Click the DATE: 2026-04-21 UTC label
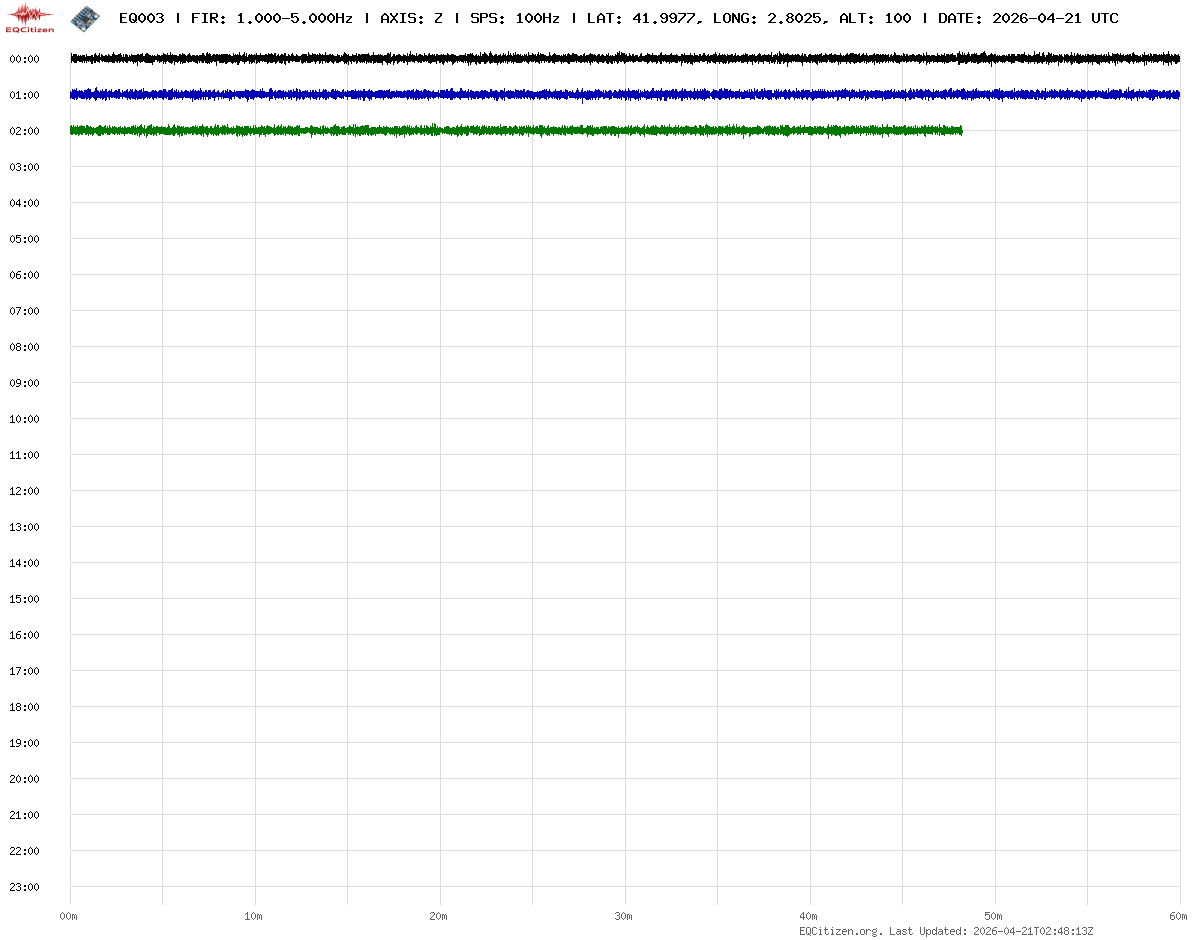The height and width of the screenshot is (940, 1200). [x=1028, y=18]
